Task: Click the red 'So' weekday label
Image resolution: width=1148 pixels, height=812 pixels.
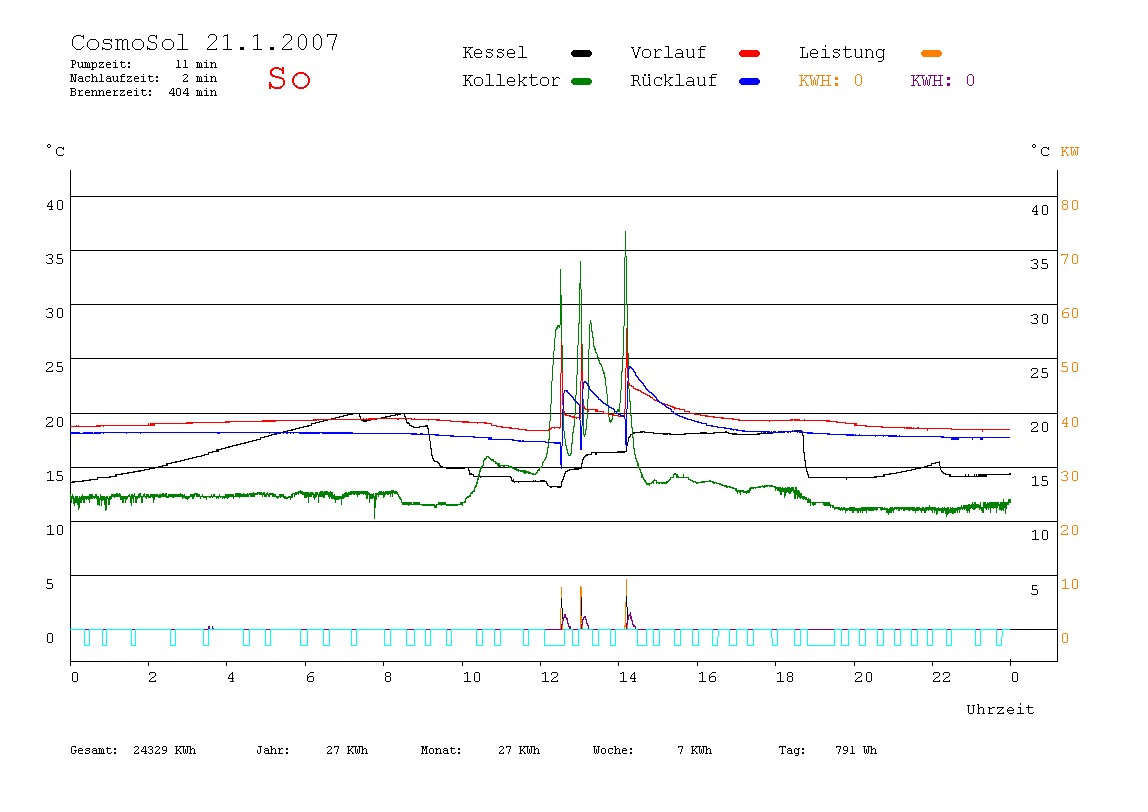Action: pos(289,78)
